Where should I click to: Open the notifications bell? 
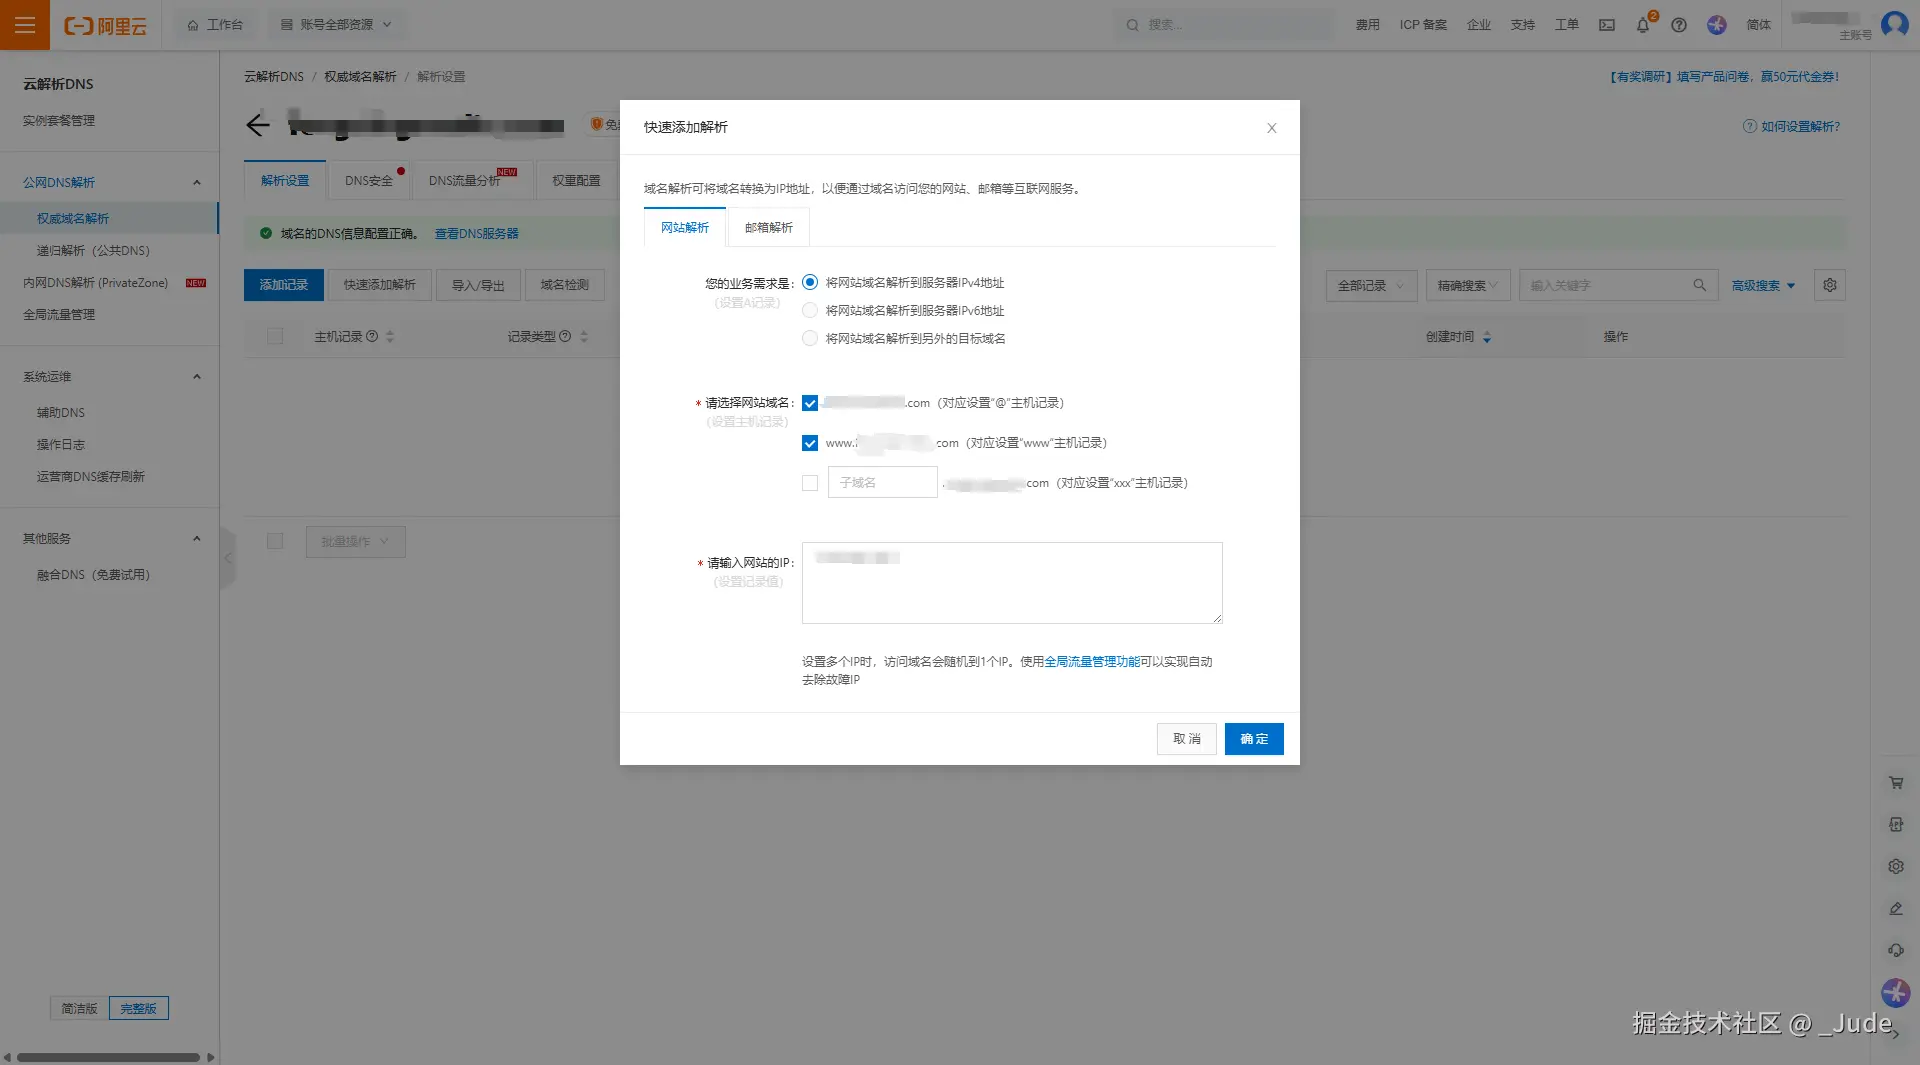[1643, 25]
